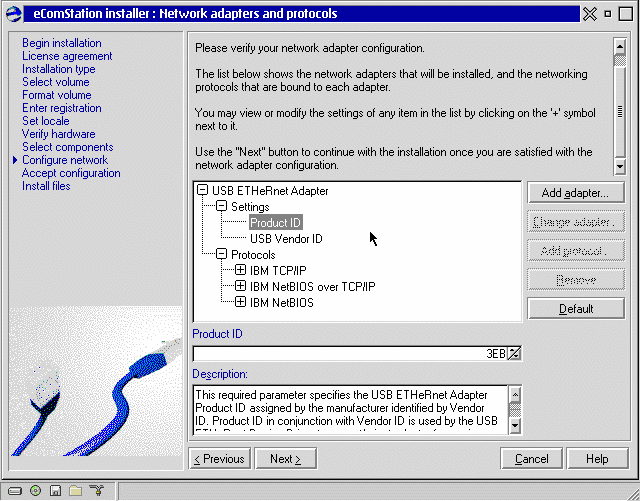This screenshot has height=501, width=640.
Task: Open the hard drive icon in status bar
Action: (x=15, y=490)
